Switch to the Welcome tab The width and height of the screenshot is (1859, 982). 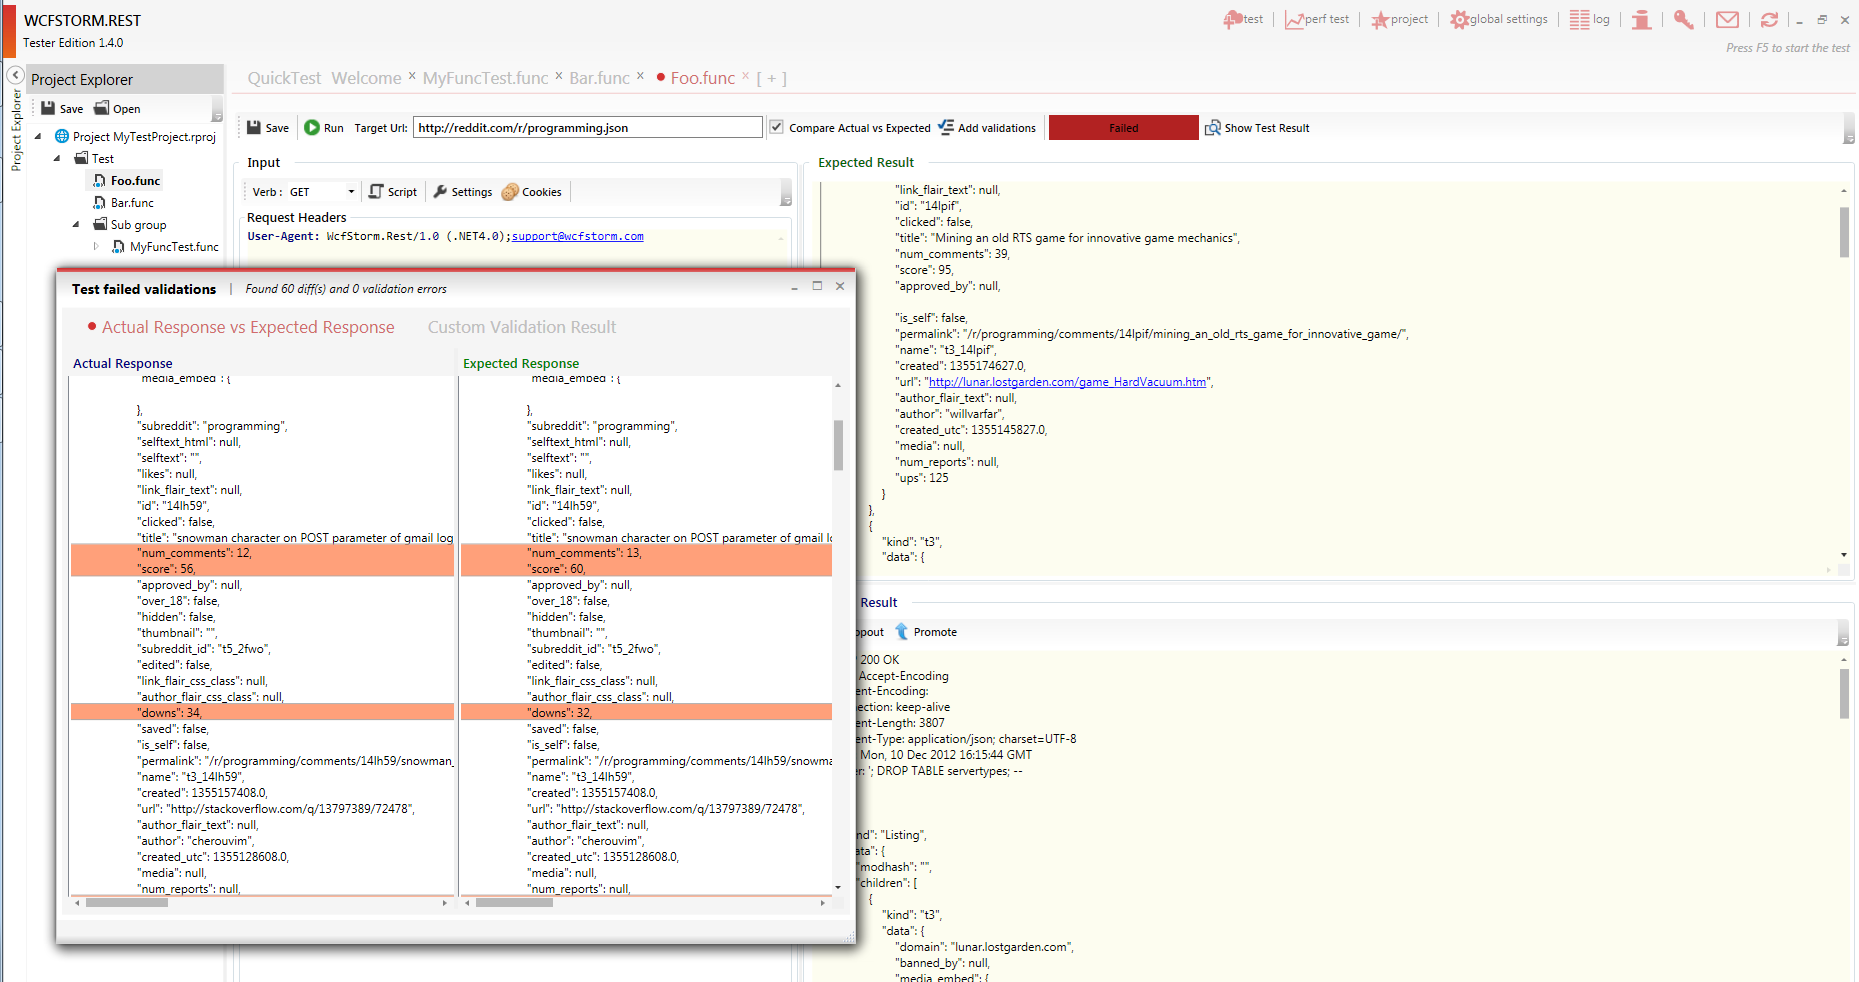click(366, 78)
